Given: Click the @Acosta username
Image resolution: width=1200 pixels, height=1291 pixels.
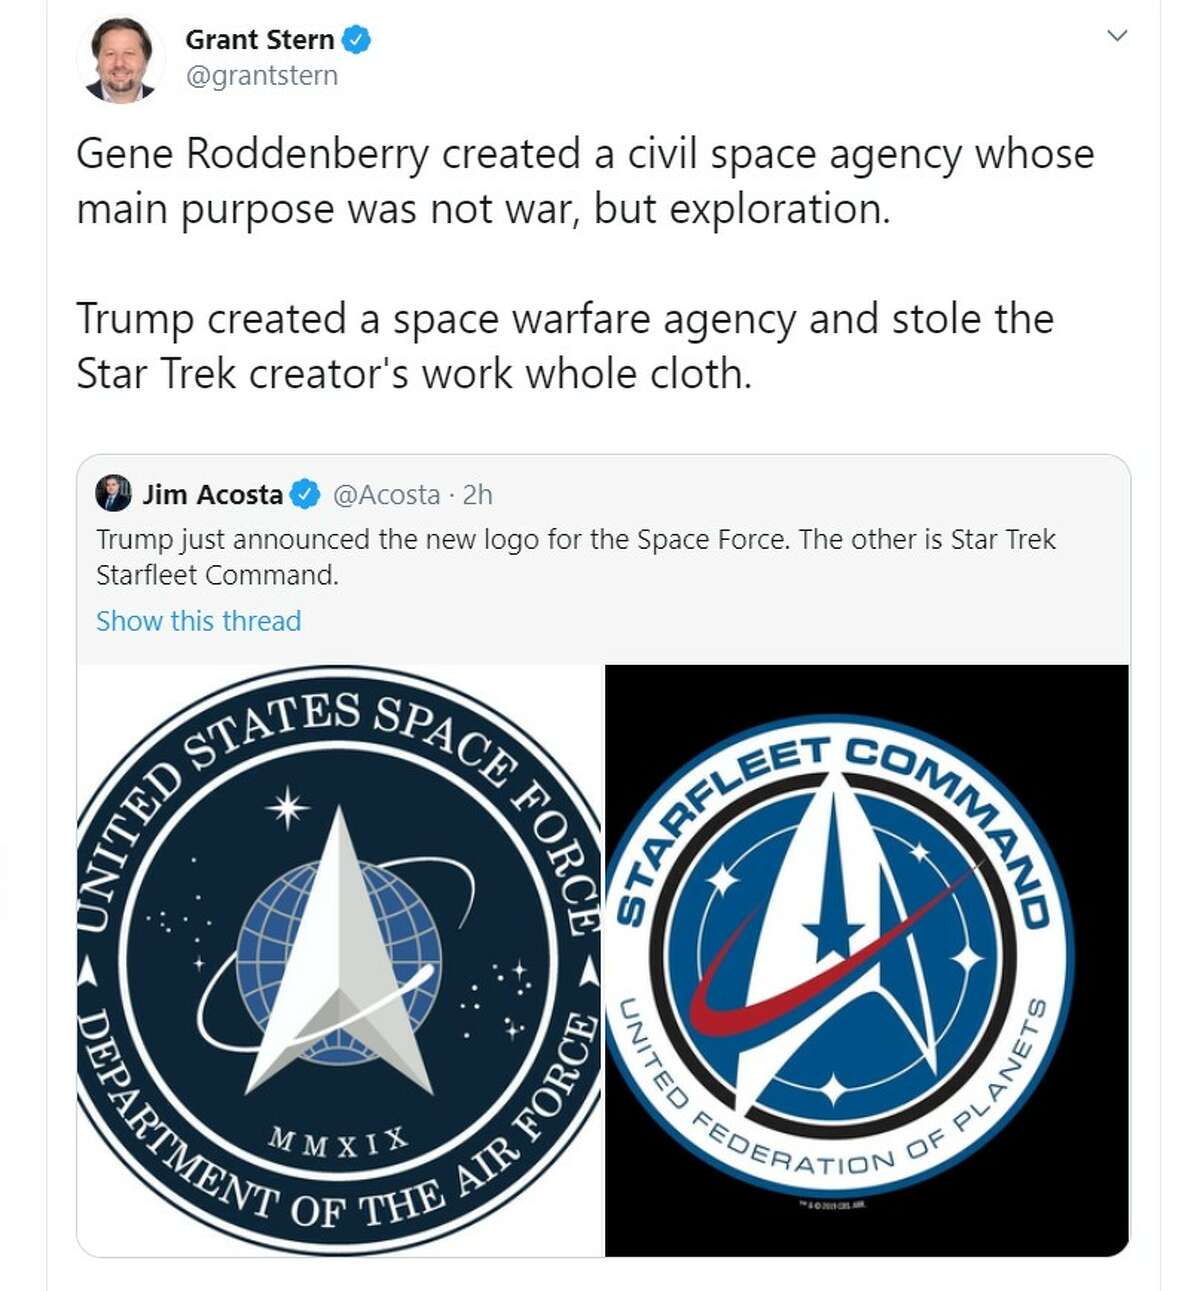Looking at the screenshot, I should click(392, 492).
